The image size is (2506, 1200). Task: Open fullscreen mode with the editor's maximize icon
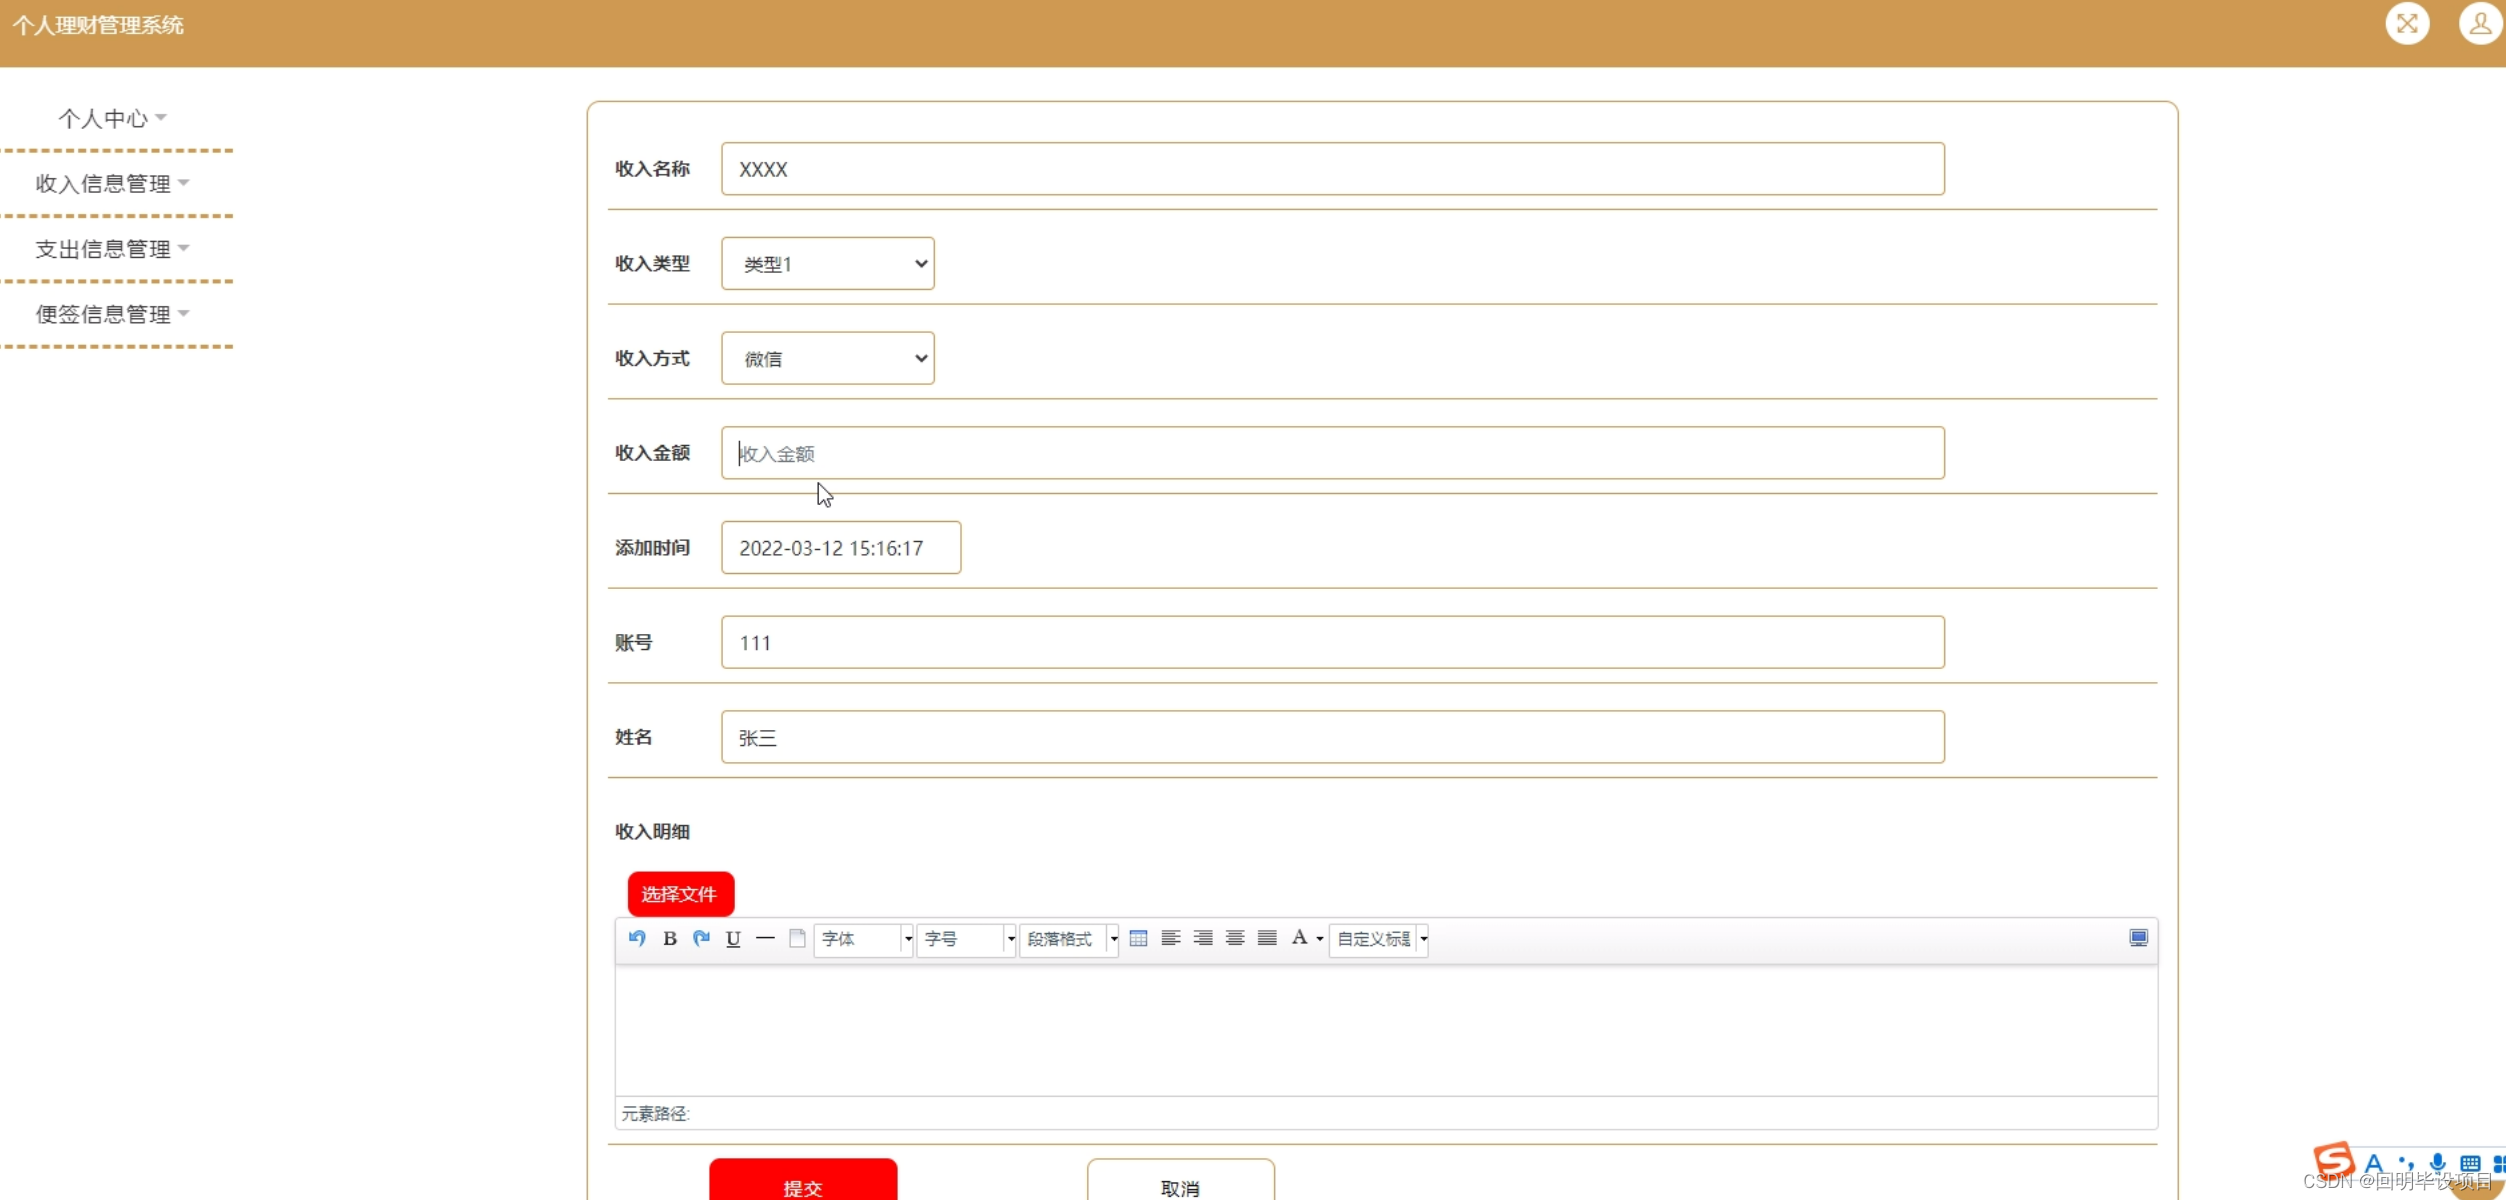2139,938
